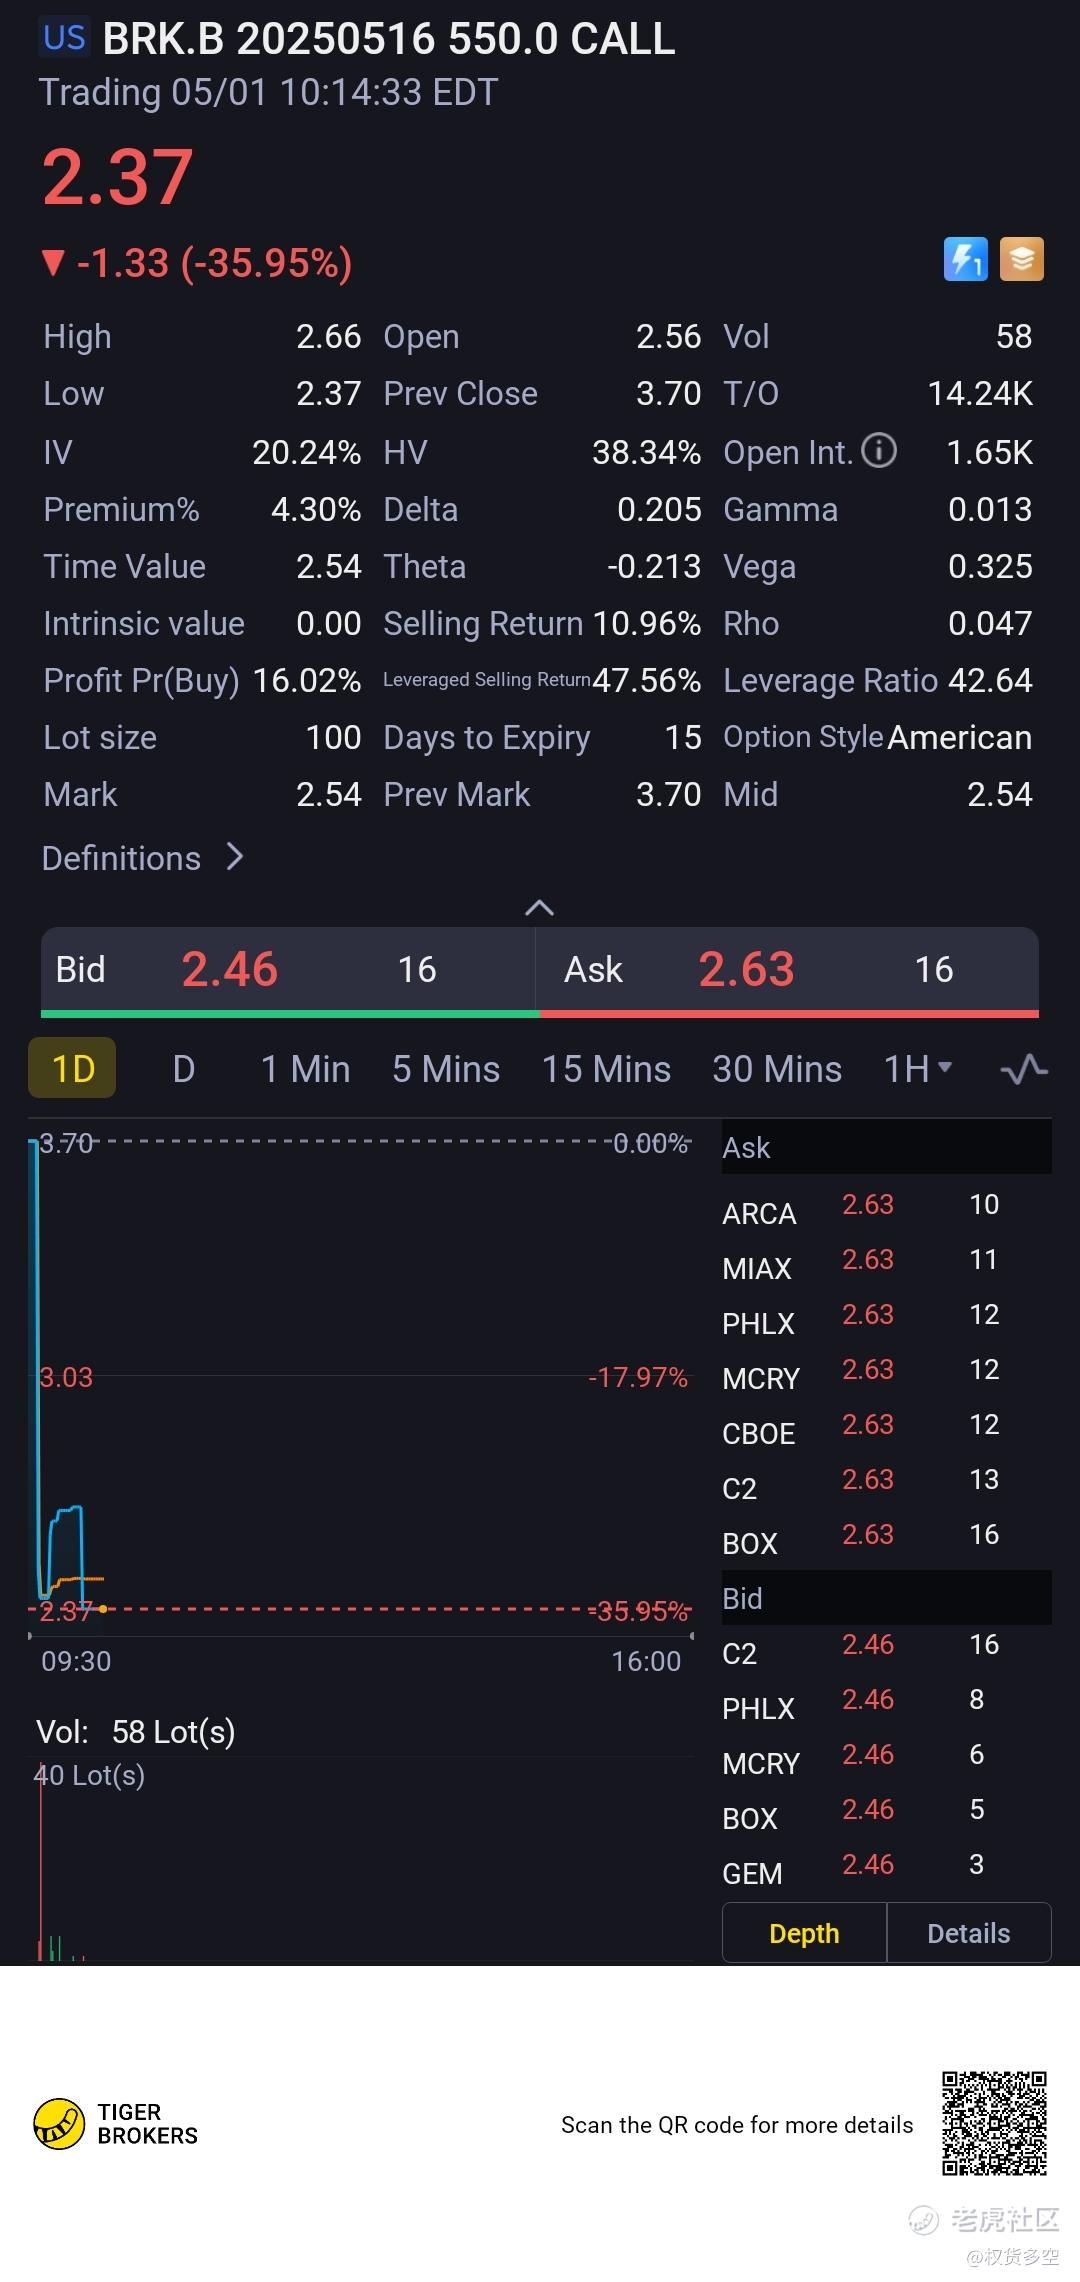Image resolution: width=1080 pixels, height=2282 pixels.
Task: Open the 1H timeframe dropdown
Action: tap(917, 1069)
